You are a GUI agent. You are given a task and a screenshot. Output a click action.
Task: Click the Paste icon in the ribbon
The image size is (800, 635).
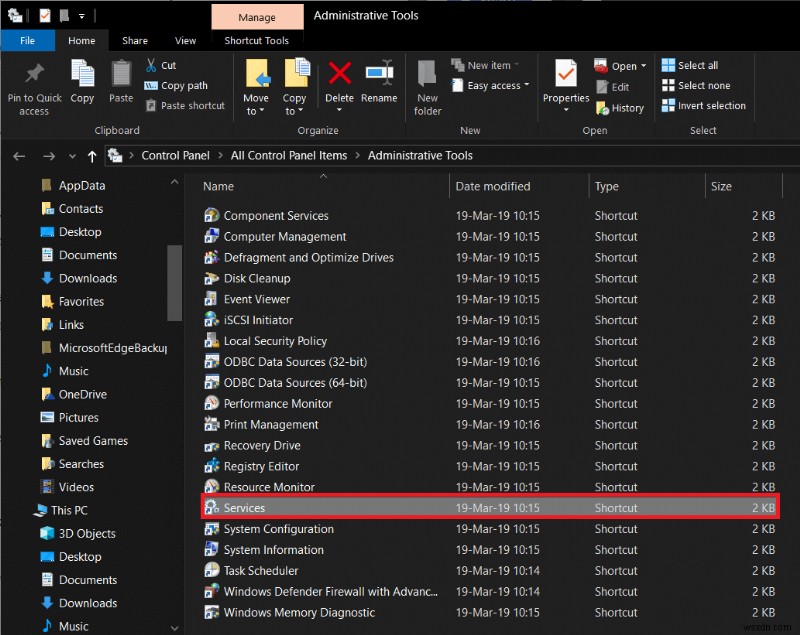119,84
